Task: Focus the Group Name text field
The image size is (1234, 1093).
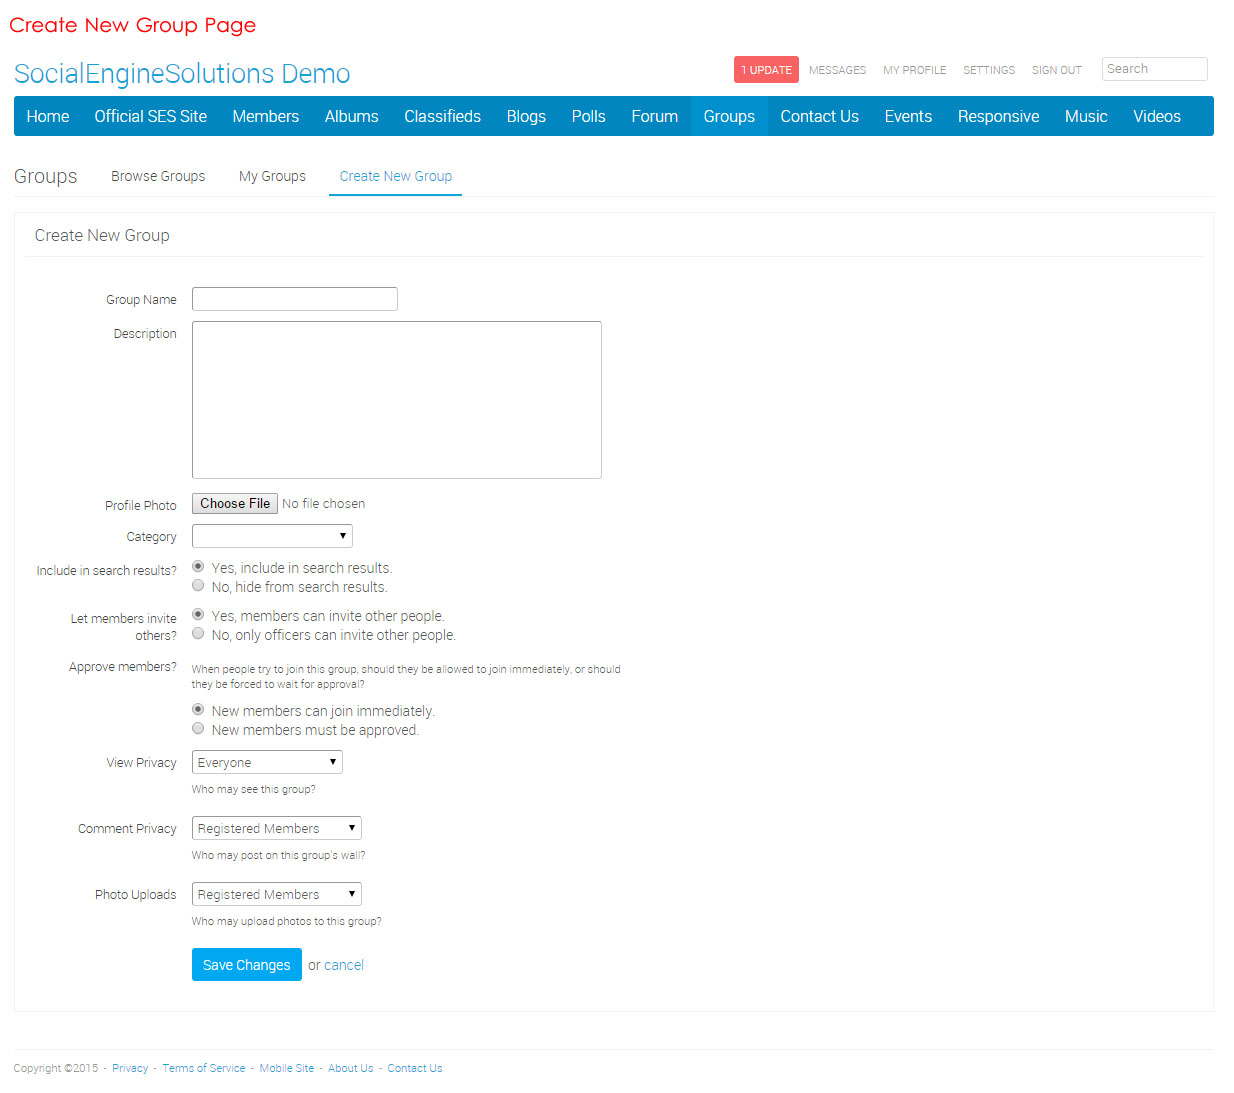Action: (x=295, y=299)
